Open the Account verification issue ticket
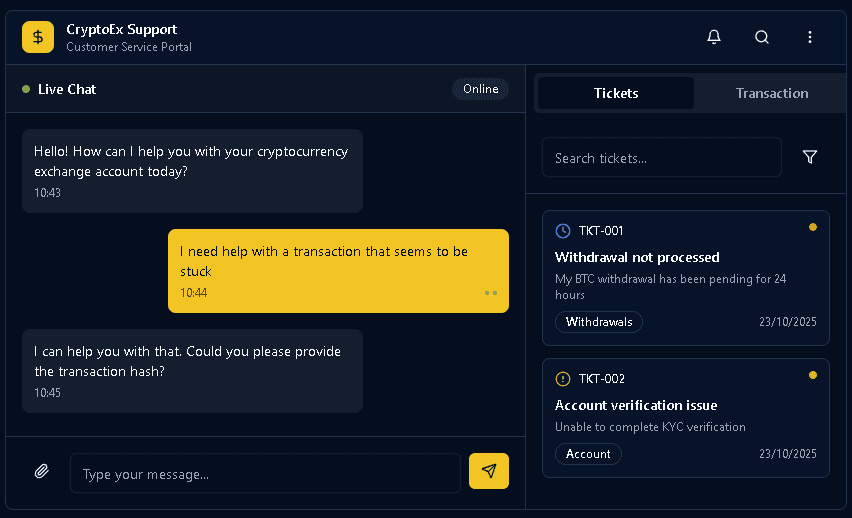 coord(636,405)
